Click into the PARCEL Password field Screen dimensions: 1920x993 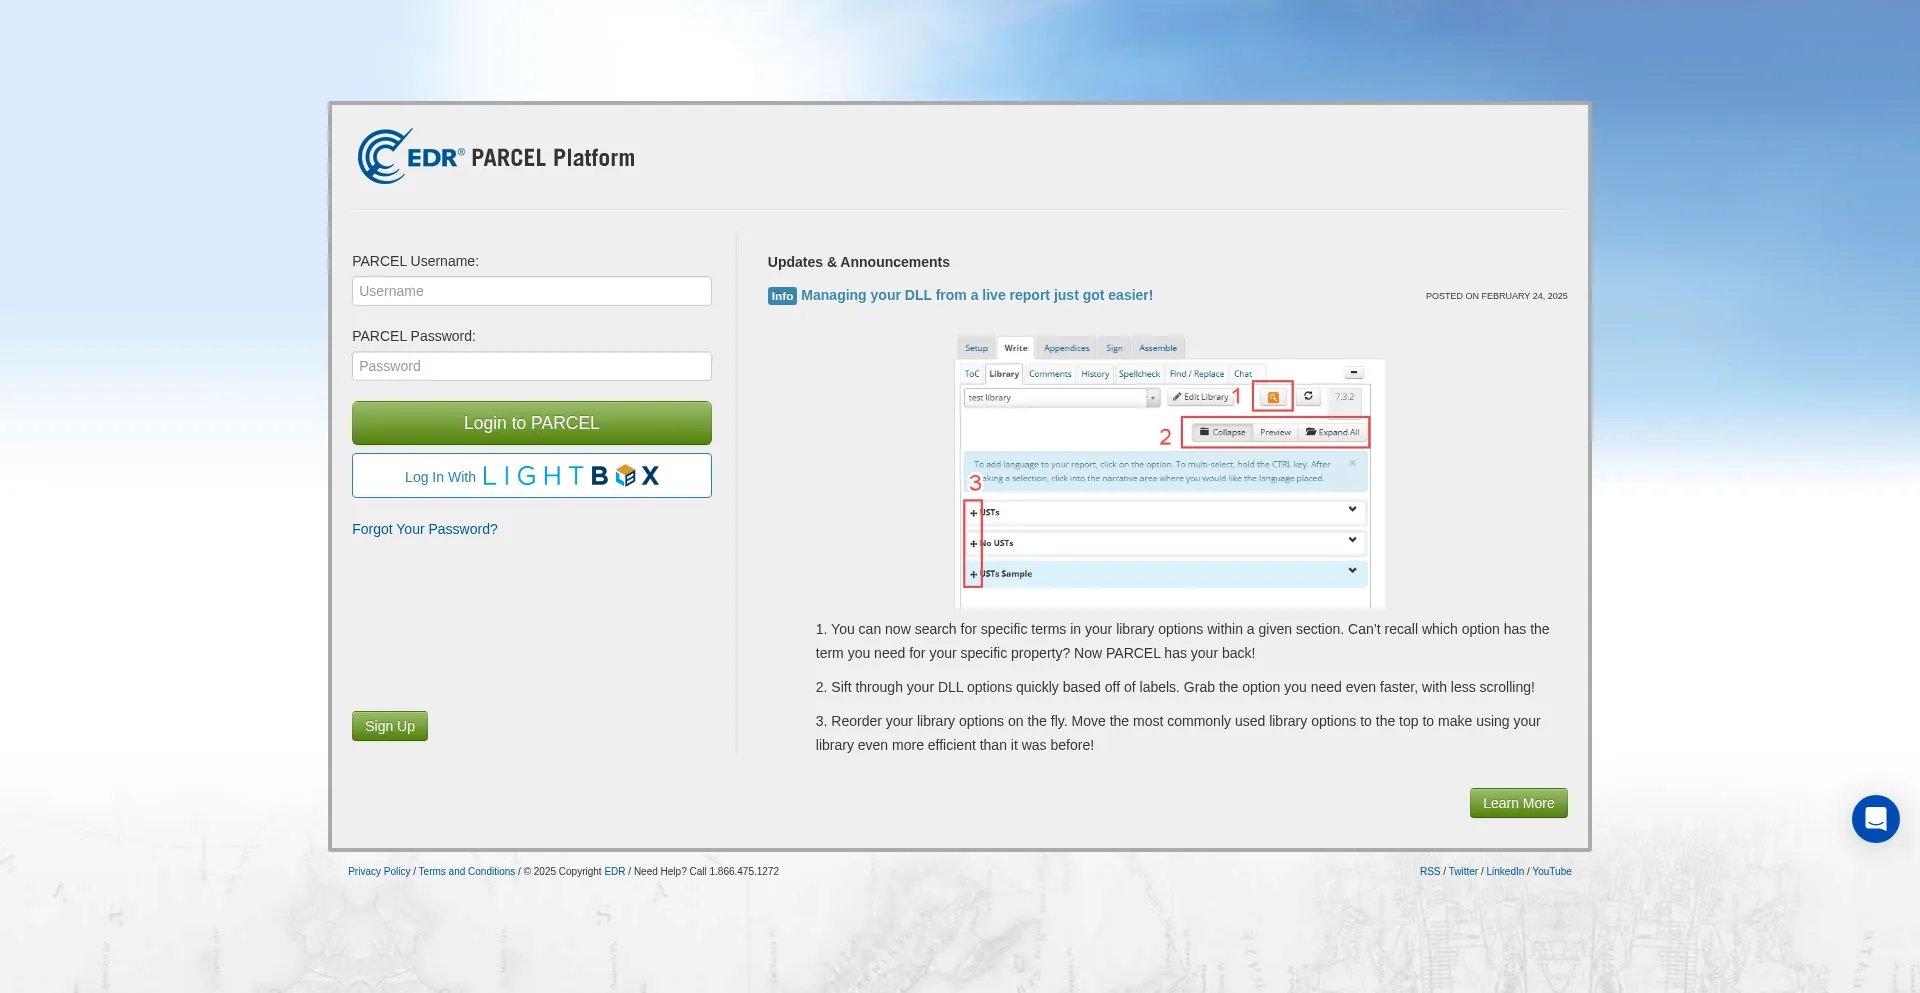point(531,366)
